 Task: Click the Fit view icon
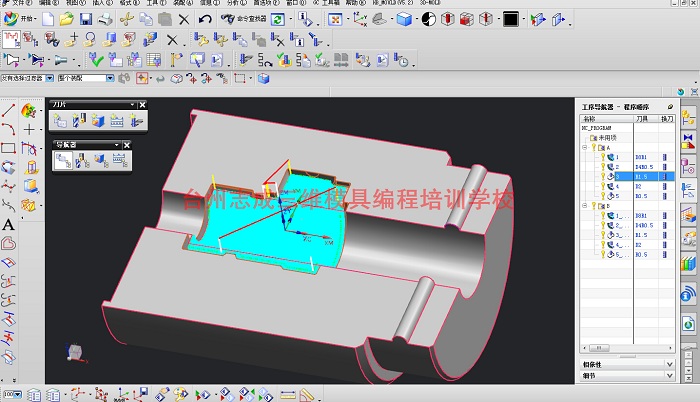point(335,19)
